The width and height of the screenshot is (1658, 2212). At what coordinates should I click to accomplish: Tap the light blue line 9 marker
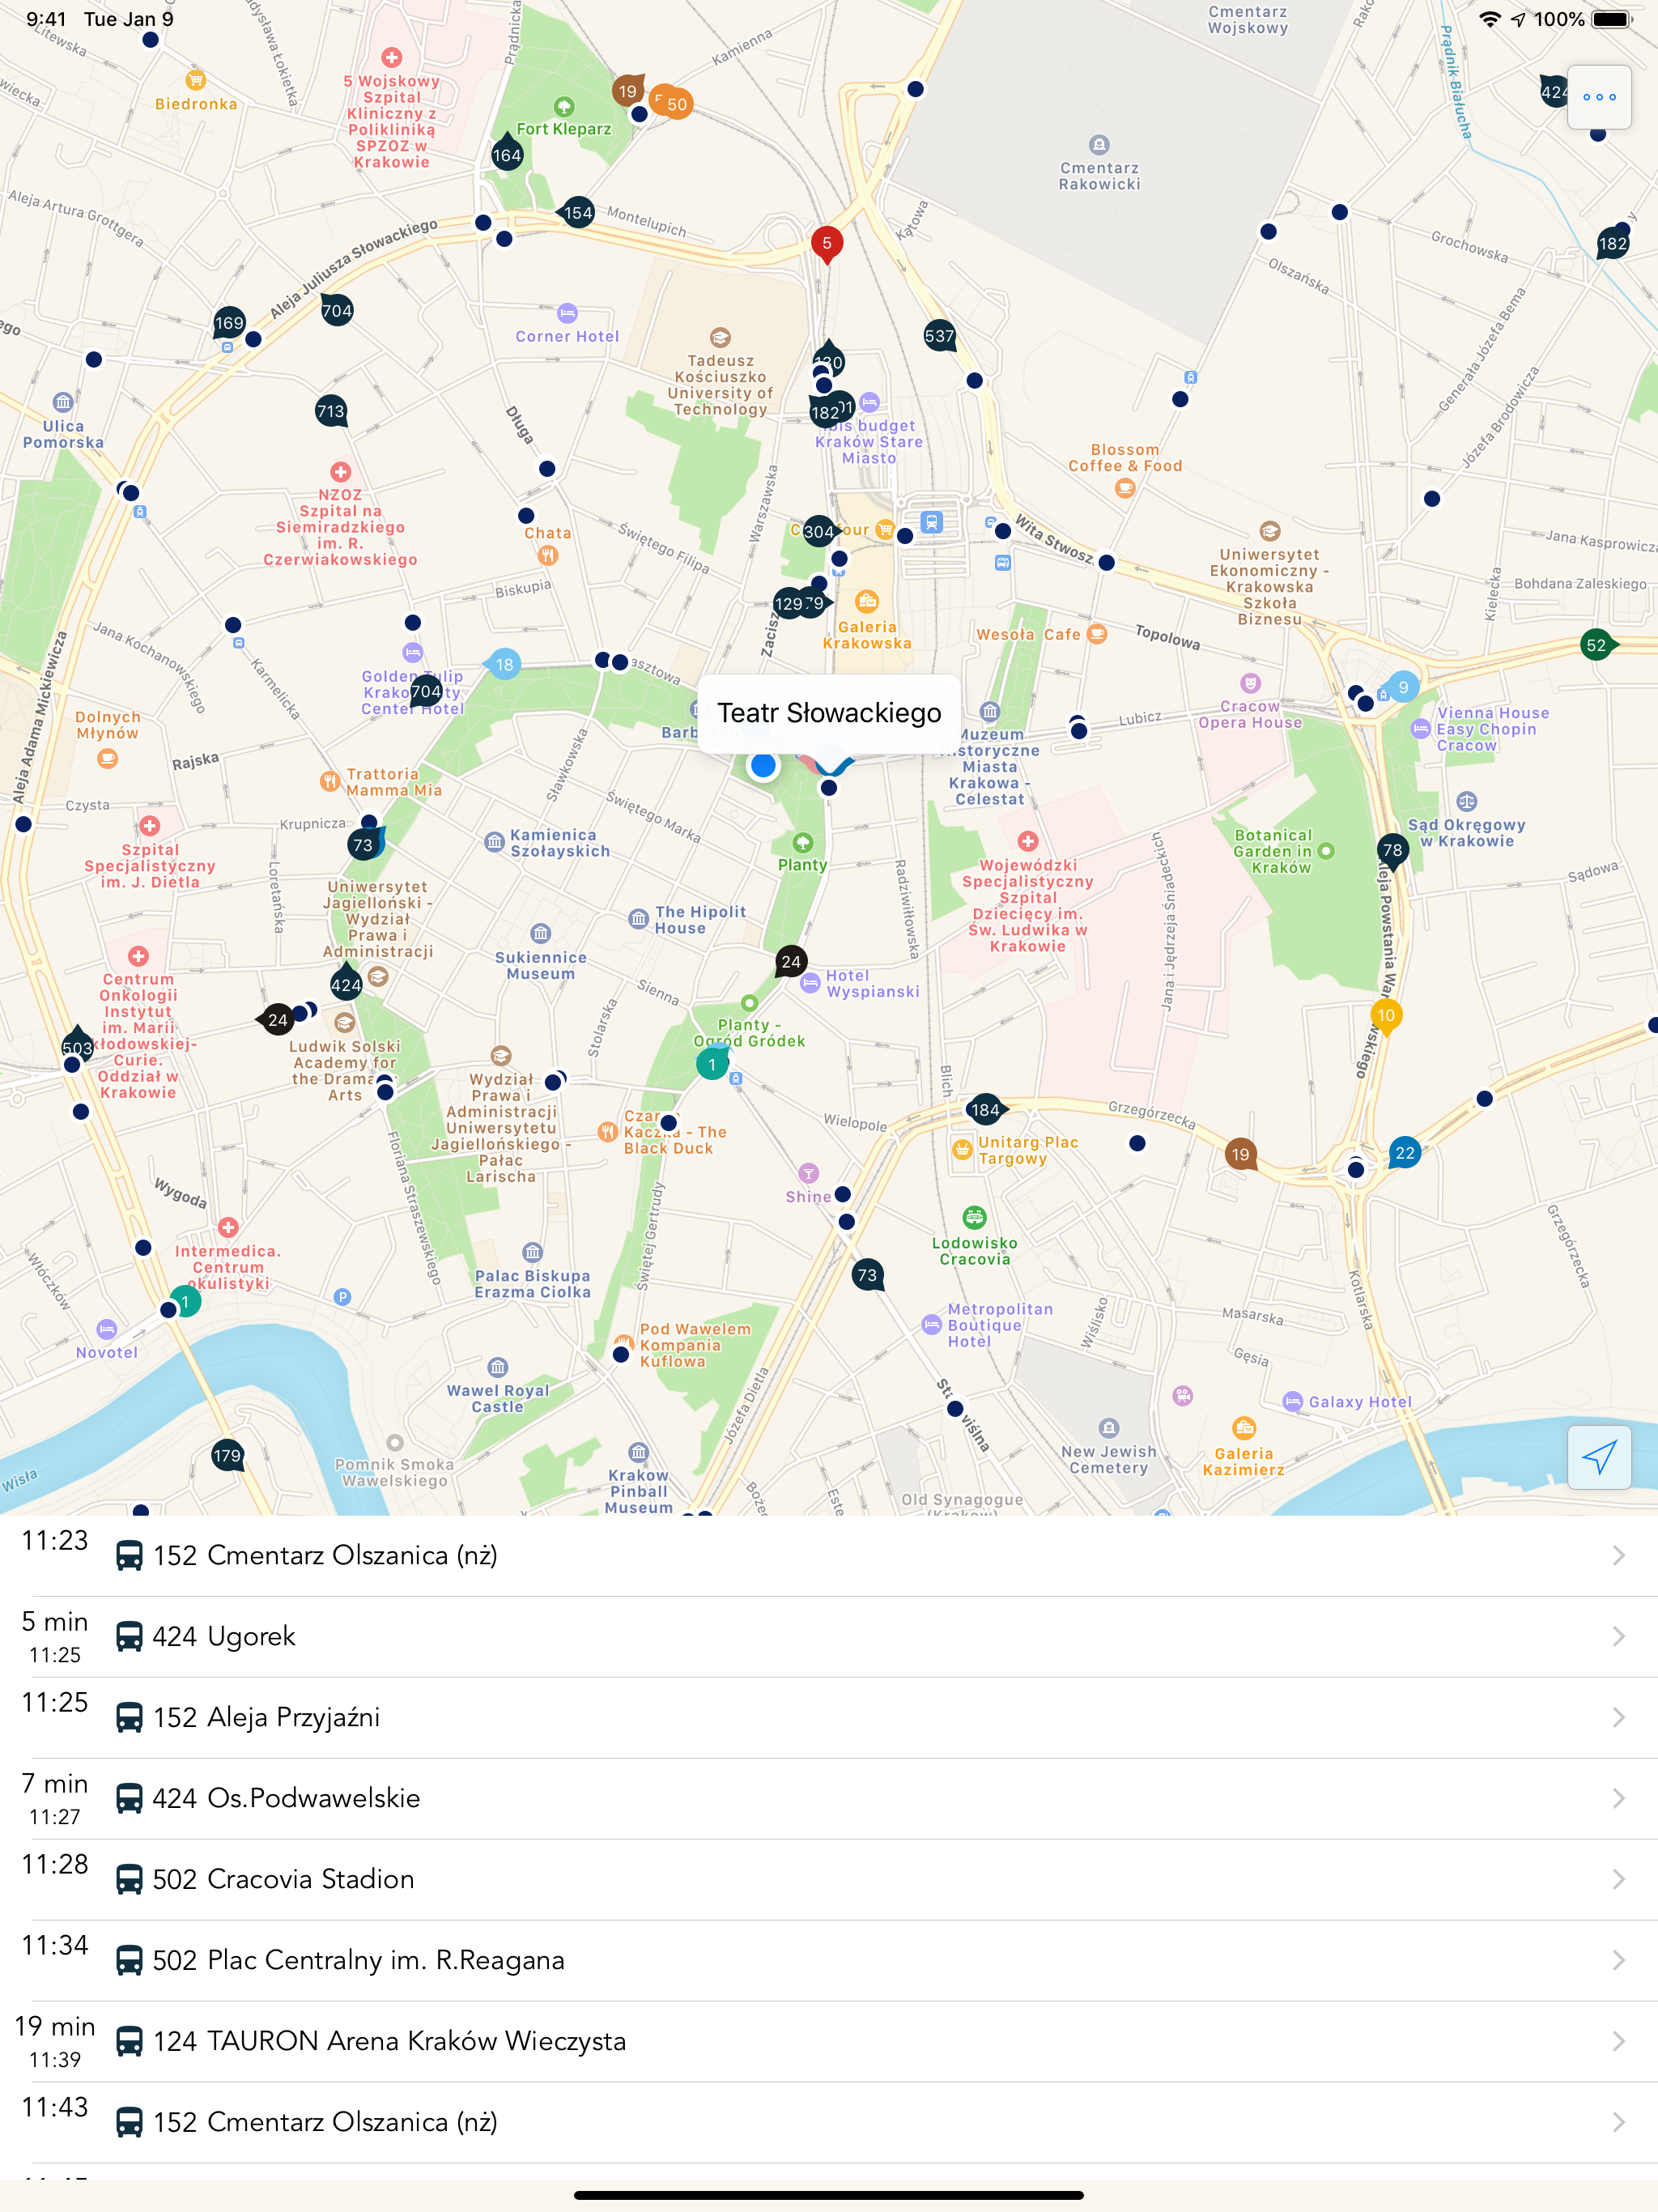(x=1403, y=687)
